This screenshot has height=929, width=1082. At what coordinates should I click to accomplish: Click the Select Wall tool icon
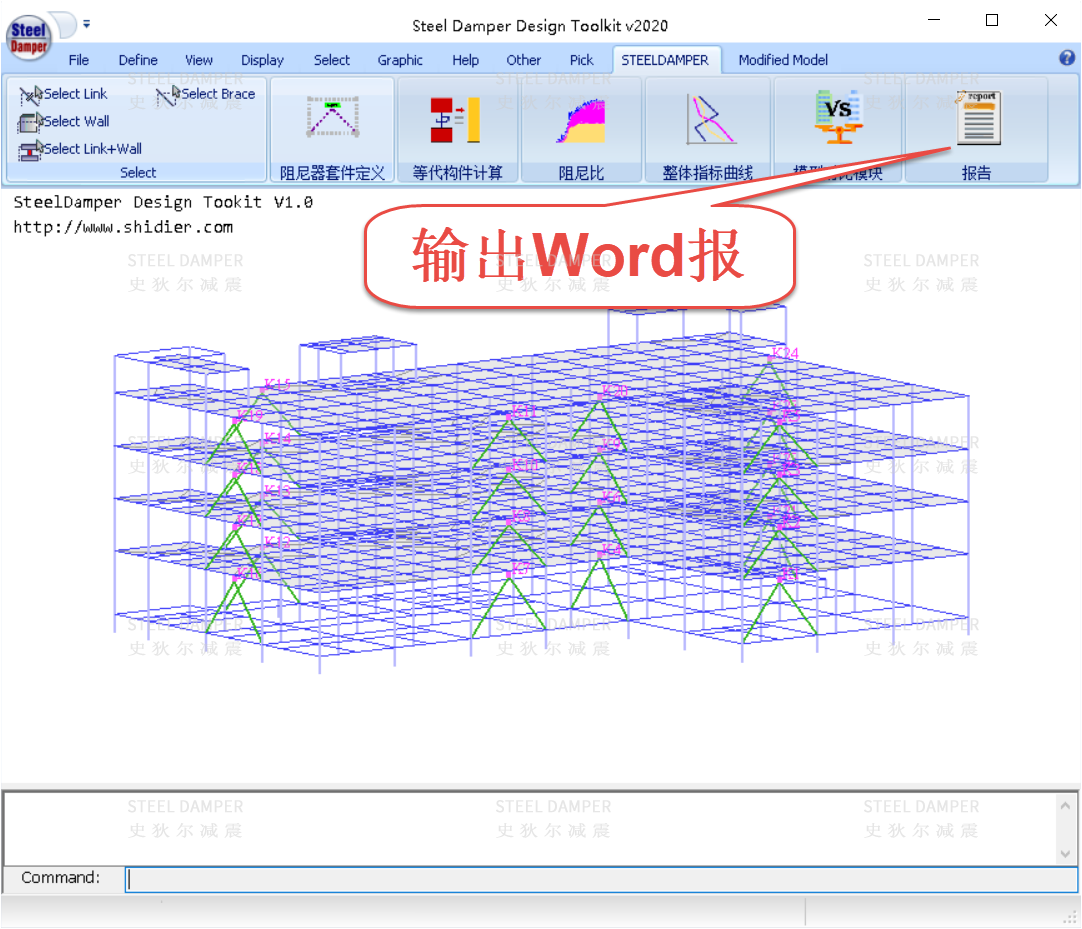30,122
